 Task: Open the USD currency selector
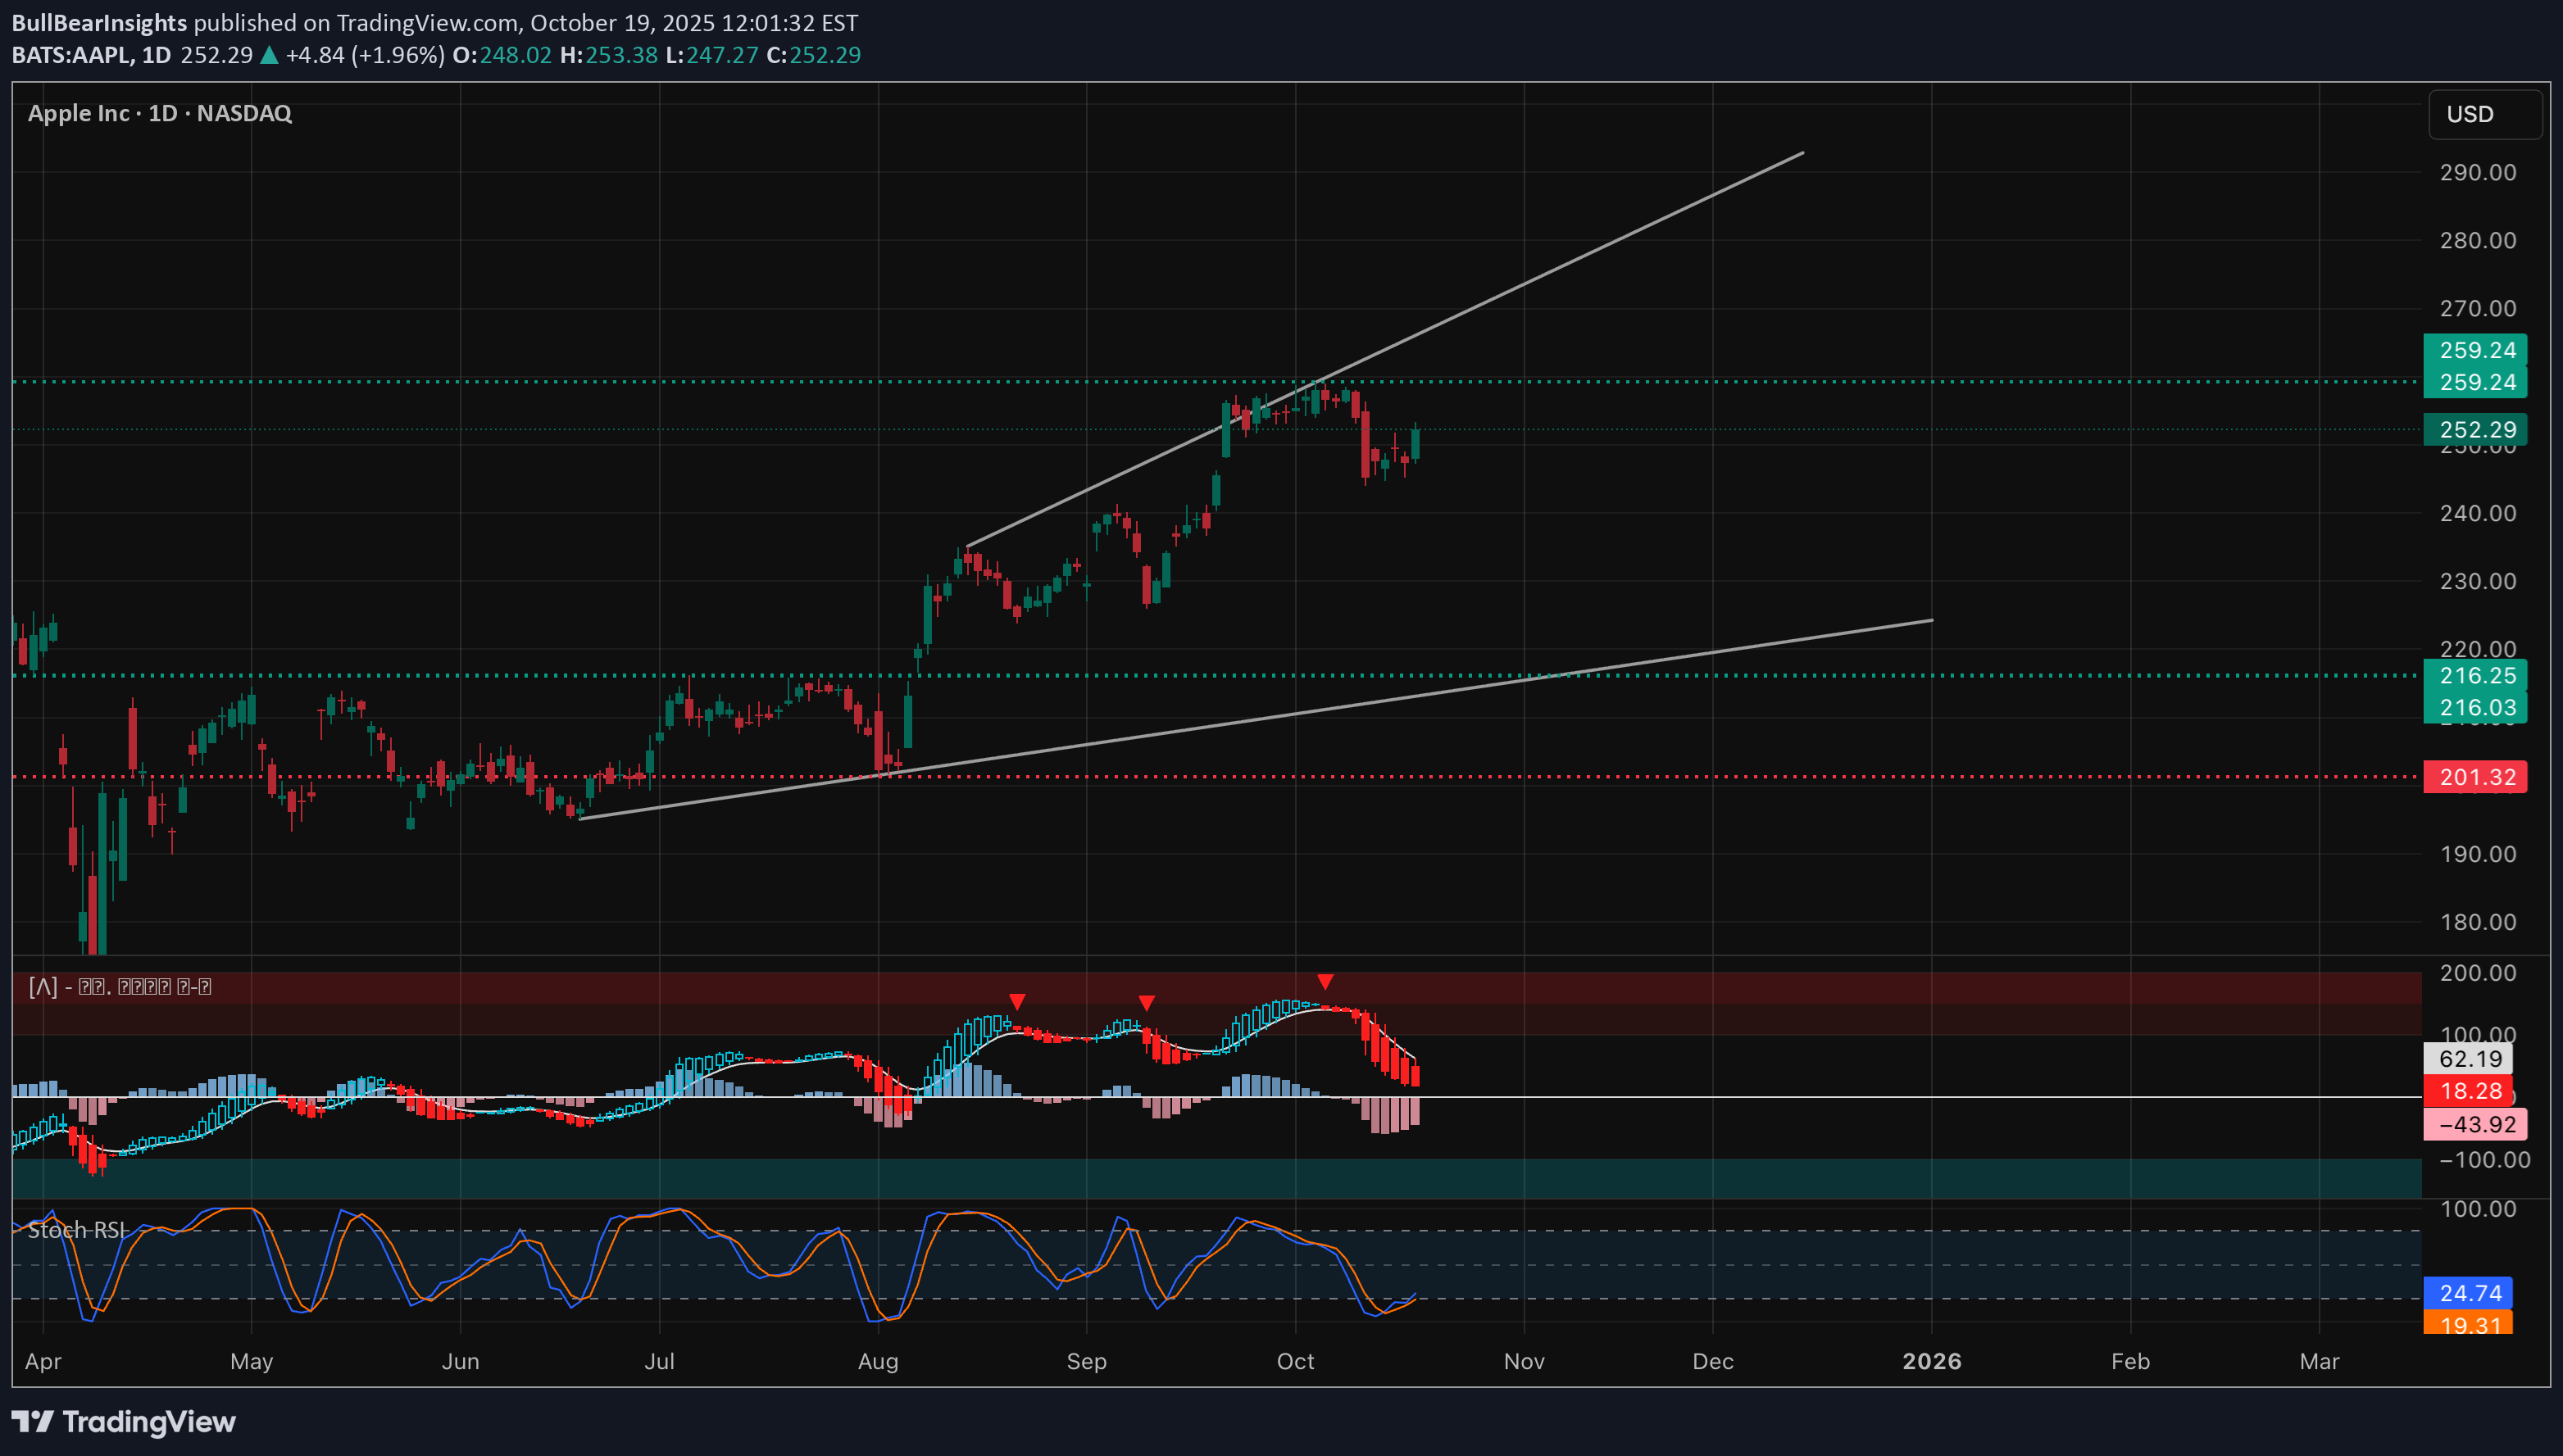[2484, 114]
